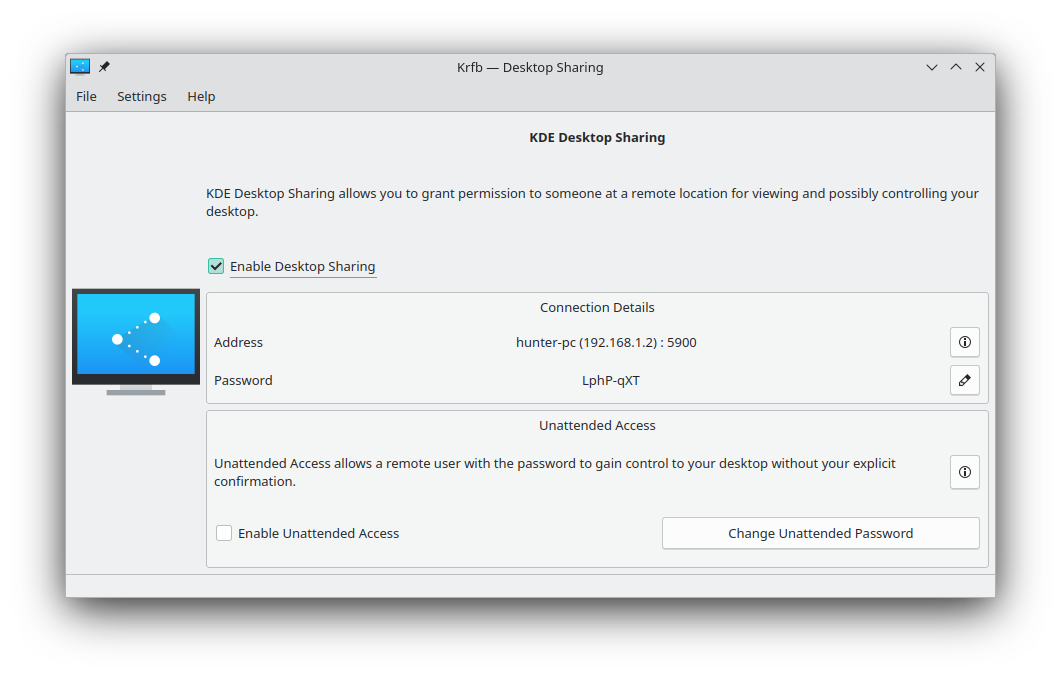Click the Krfb — Desktop Sharing title bar
The width and height of the screenshot is (1062, 676).
[530, 68]
